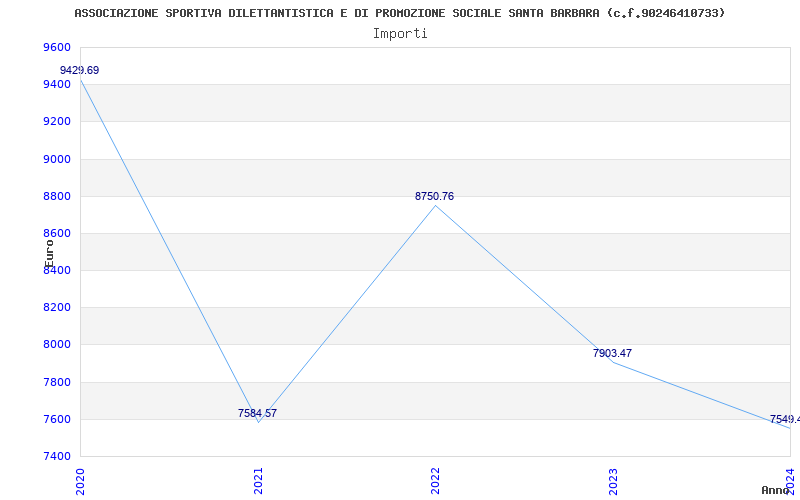Image resolution: width=800 pixels, height=500 pixels.
Task: Select the 2020 x-axis year label
Action: [x=80, y=481]
